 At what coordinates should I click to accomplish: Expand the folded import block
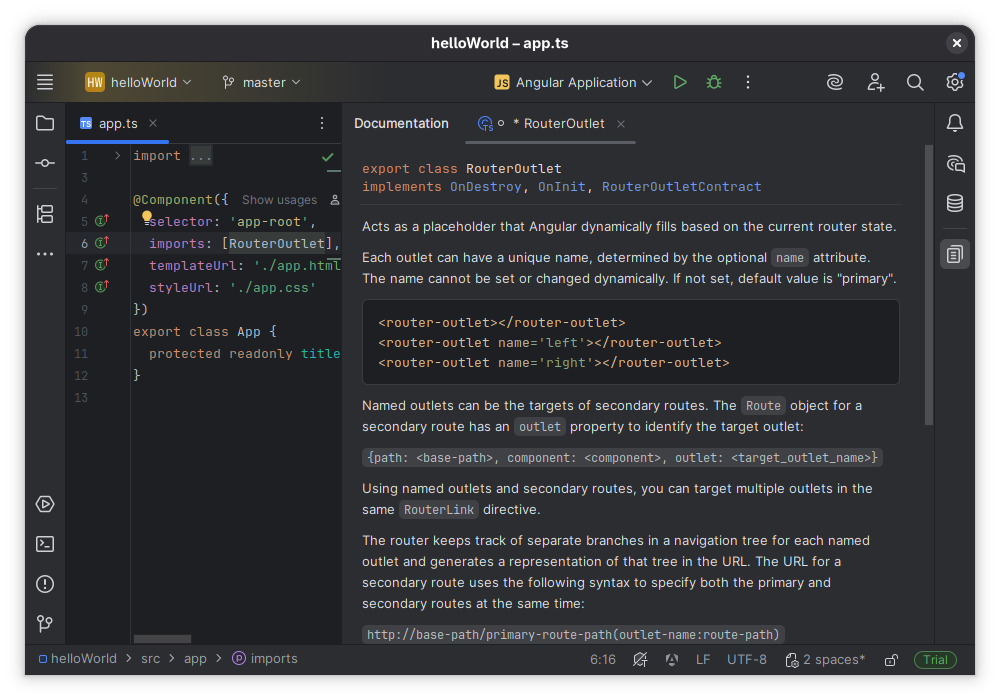[x=118, y=156]
